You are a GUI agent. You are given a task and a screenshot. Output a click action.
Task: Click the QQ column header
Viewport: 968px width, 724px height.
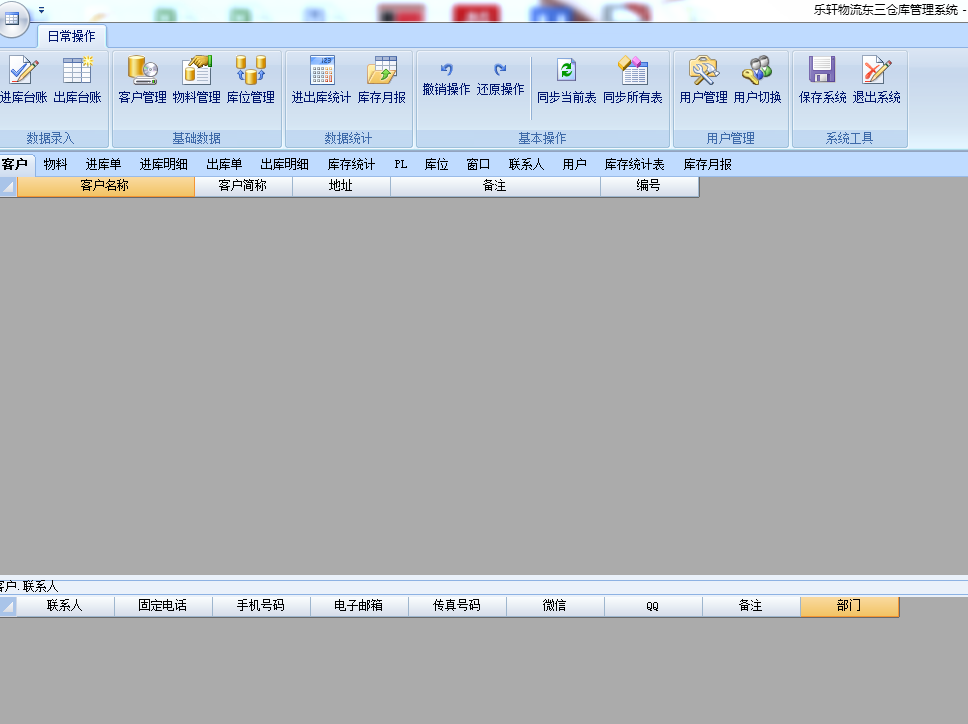point(653,606)
